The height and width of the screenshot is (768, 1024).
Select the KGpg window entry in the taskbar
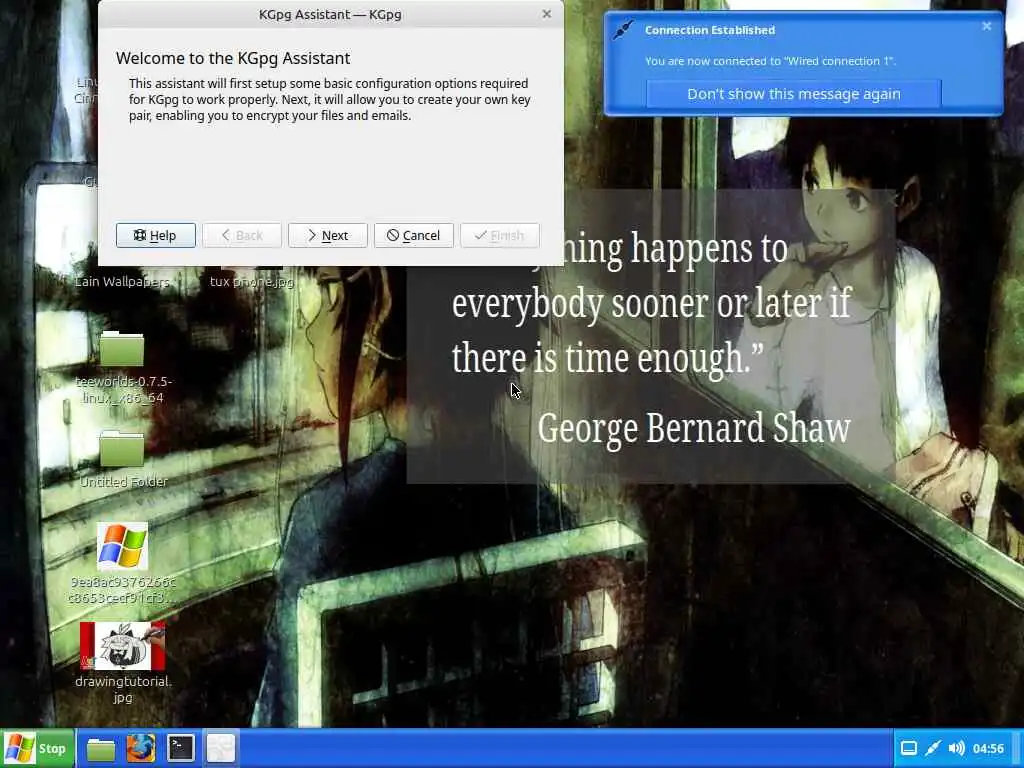[221, 748]
